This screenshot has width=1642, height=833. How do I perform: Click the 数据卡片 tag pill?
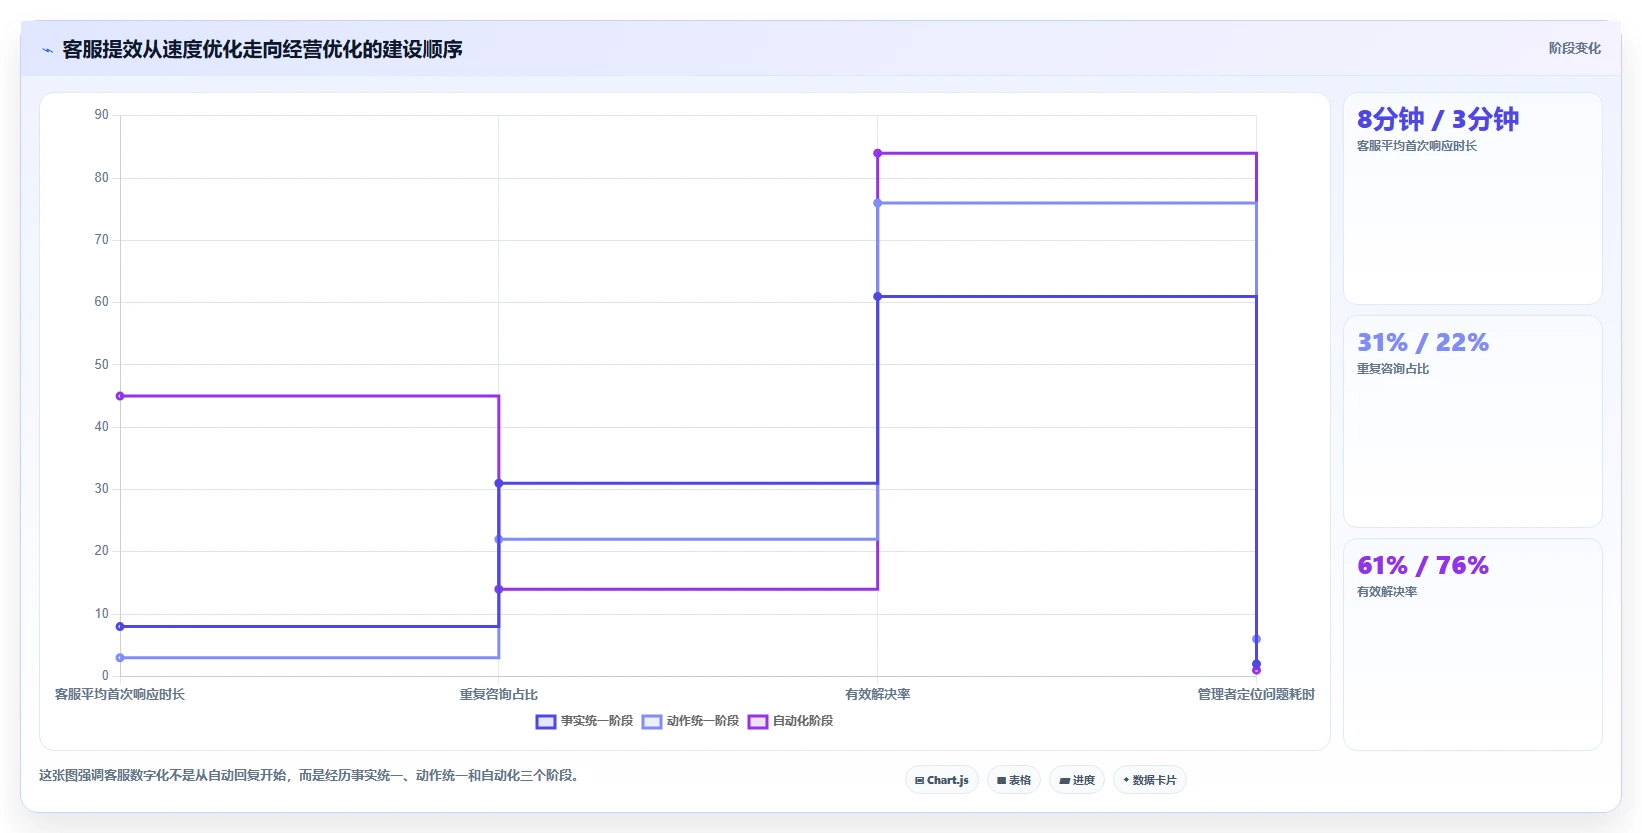point(1150,780)
